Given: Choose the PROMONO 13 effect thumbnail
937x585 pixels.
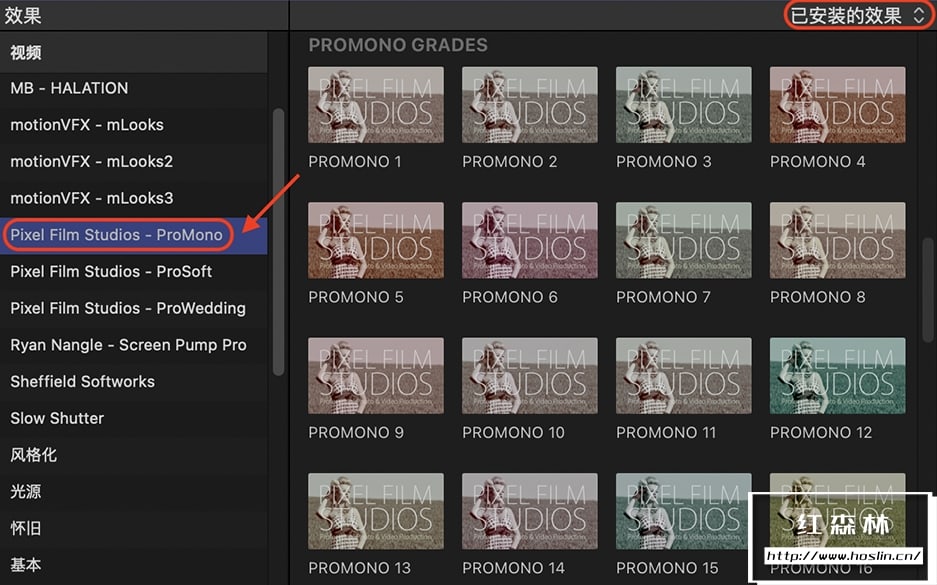Looking at the screenshot, I should pos(376,512).
